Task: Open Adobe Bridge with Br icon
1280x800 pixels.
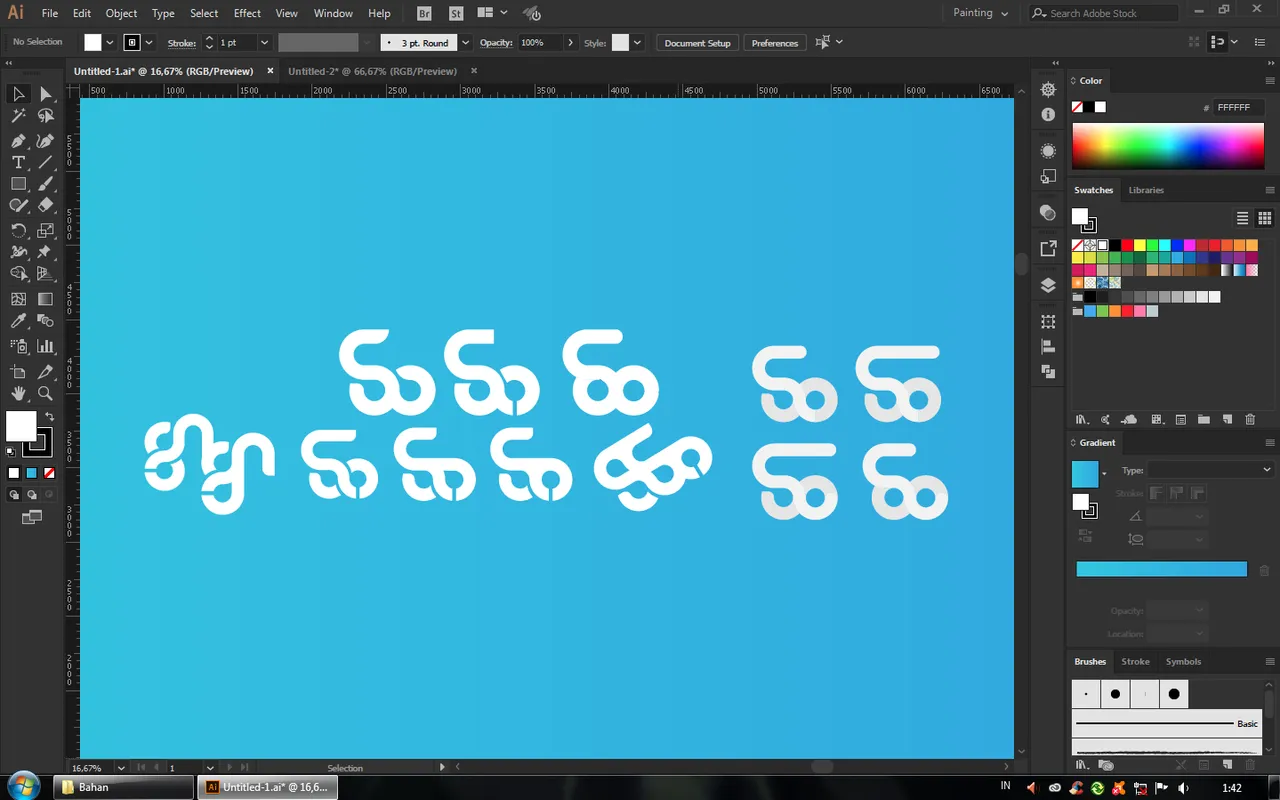Action: click(x=425, y=13)
